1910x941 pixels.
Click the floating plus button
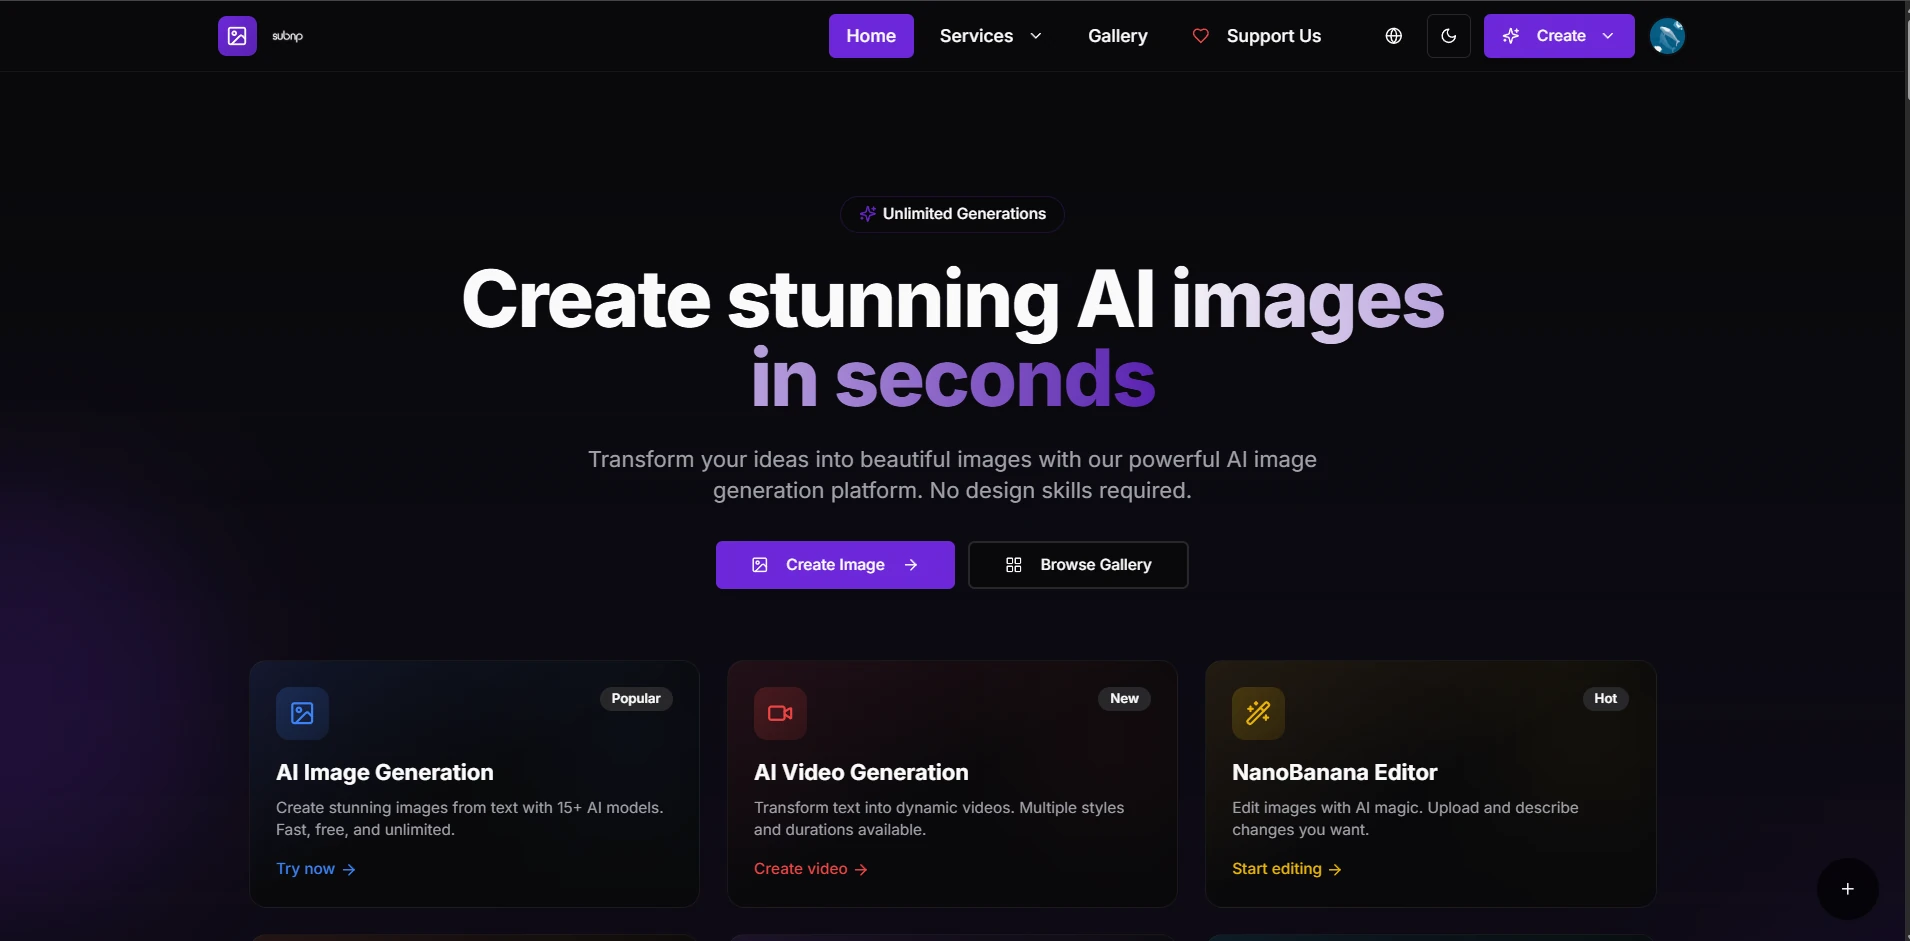tap(1847, 889)
